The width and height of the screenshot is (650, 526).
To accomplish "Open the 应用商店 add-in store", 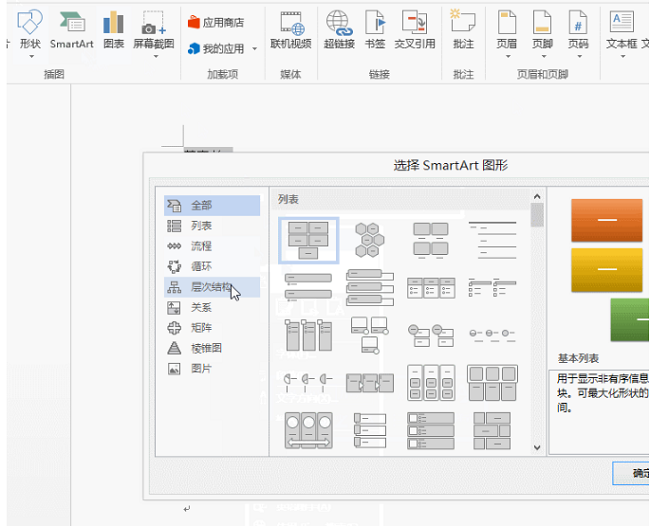I will point(216,22).
